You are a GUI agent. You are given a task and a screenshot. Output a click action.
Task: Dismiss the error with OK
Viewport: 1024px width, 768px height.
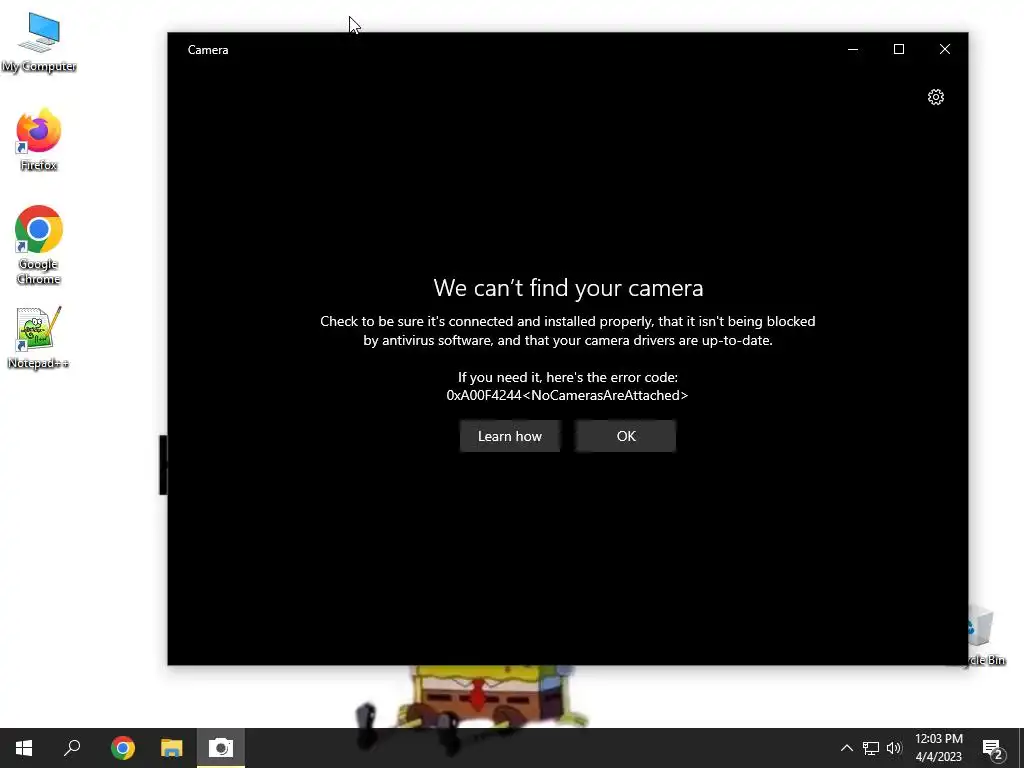[x=626, y=436]
